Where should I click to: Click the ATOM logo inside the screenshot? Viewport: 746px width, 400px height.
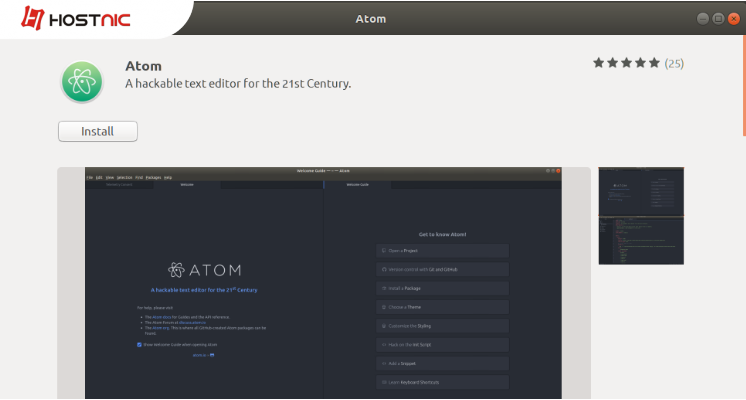coord(205,270)
